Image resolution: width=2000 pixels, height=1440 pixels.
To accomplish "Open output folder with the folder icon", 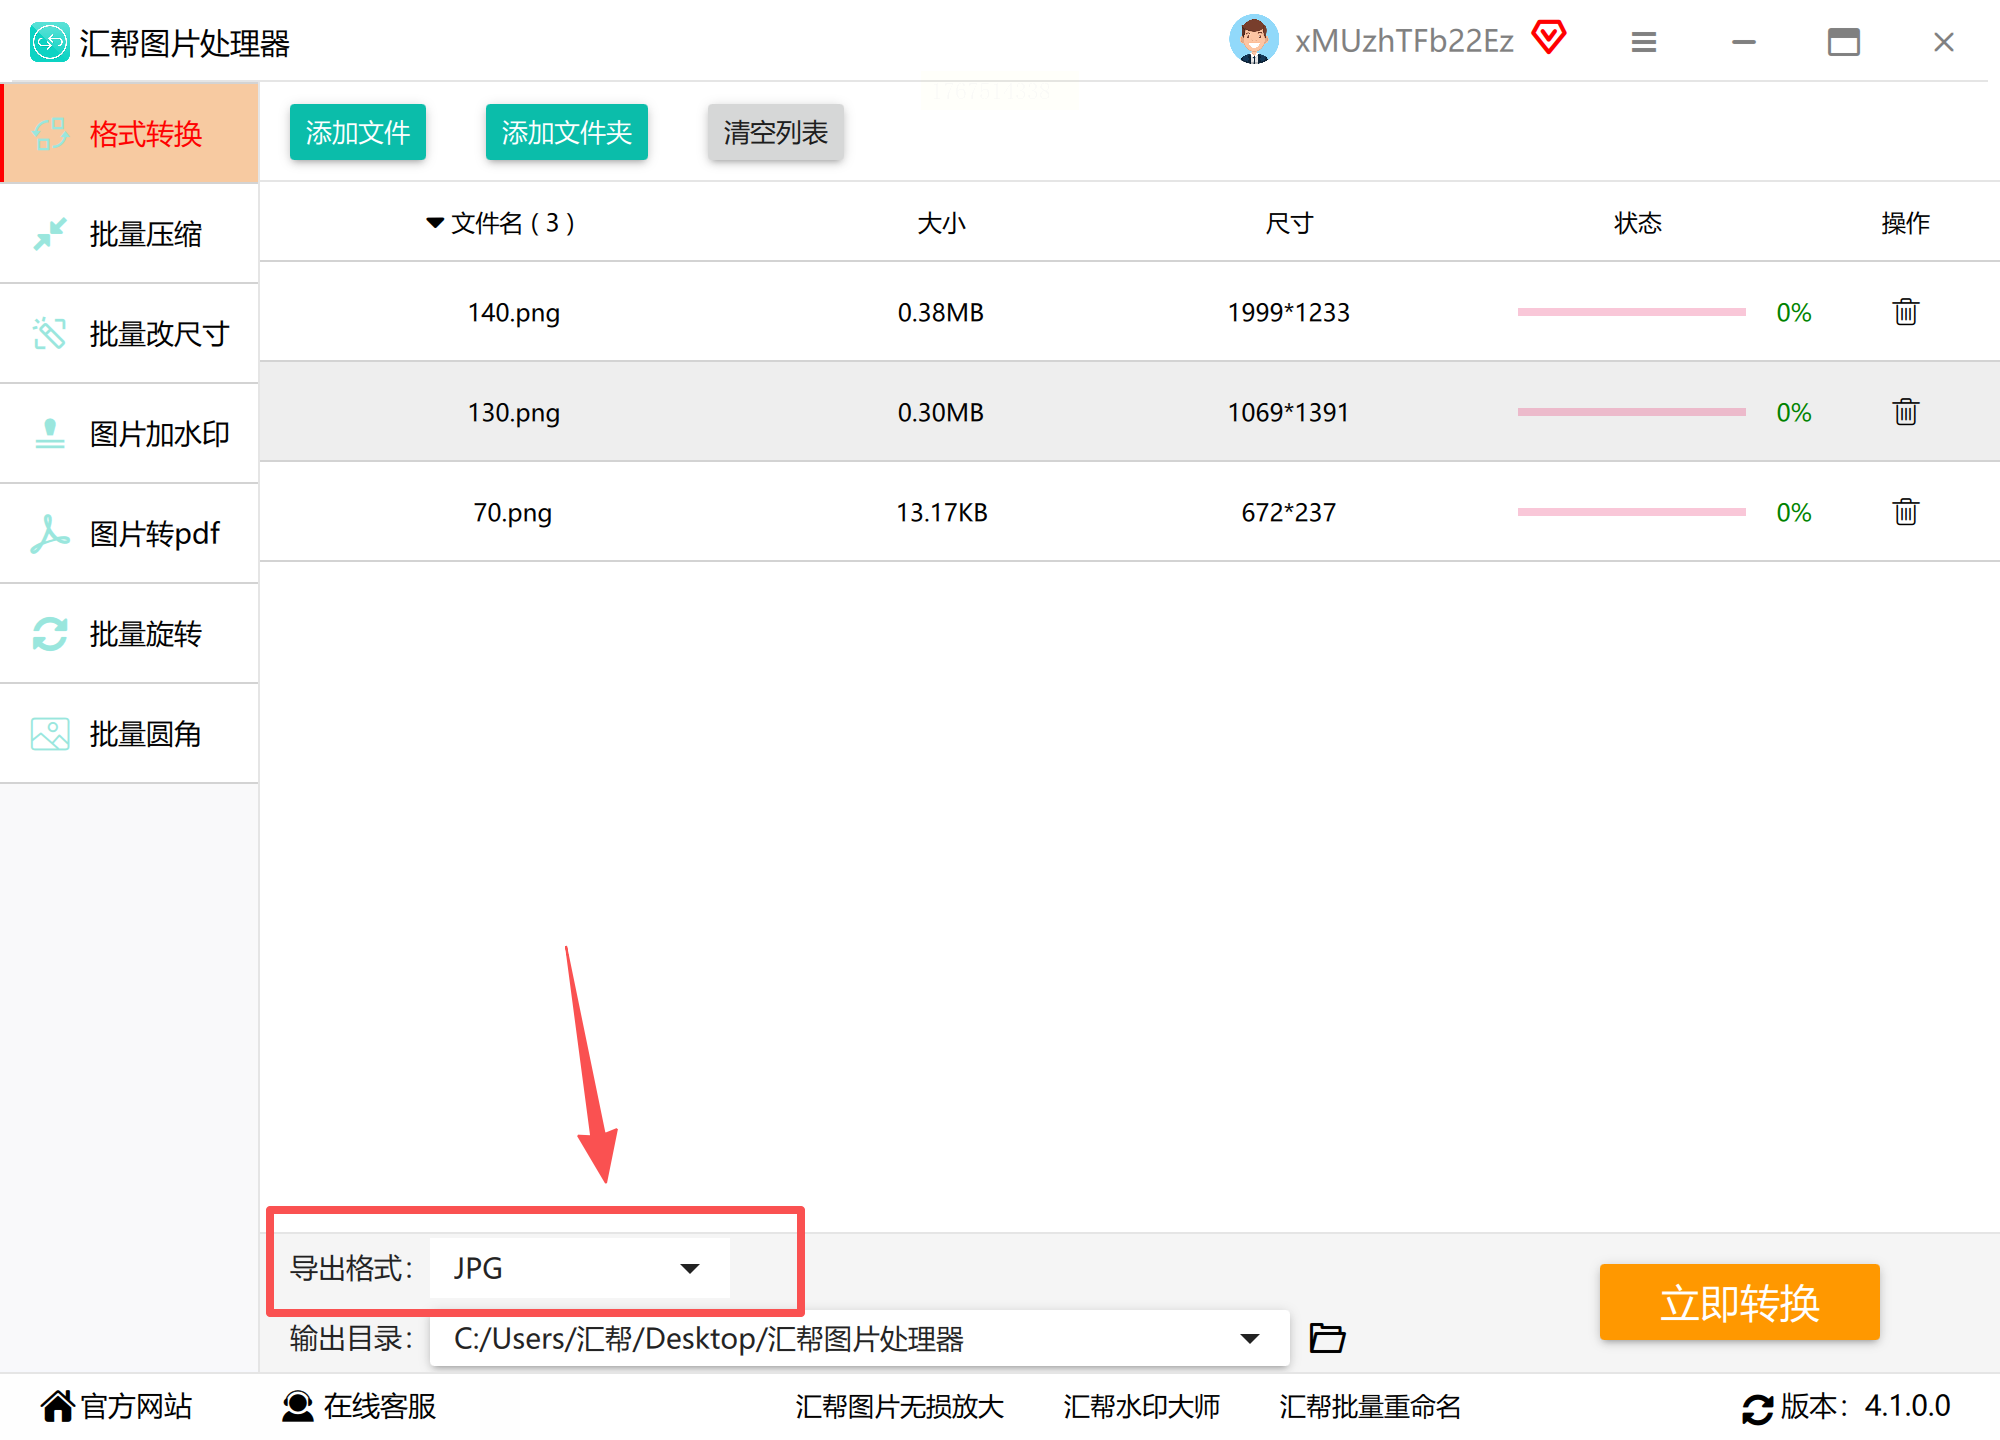I will (x=1327, y=1338).
